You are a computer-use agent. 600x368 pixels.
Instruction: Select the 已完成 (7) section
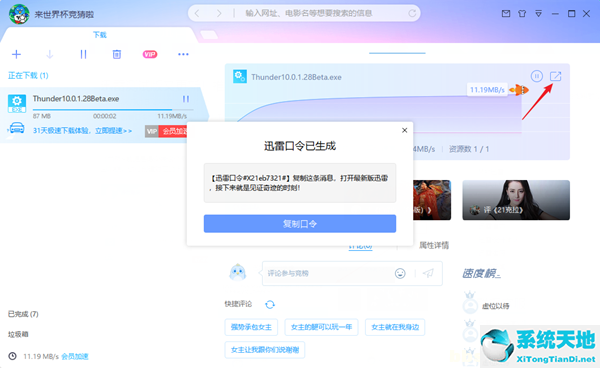coord(23,314)
